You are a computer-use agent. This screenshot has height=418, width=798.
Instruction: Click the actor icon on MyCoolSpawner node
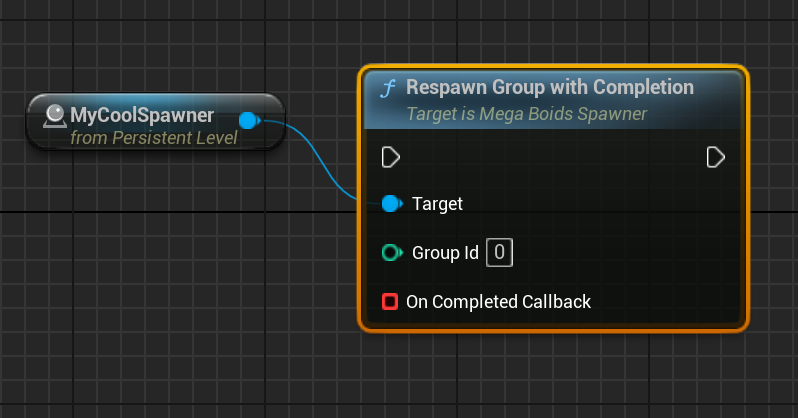[x=55, y=116]
